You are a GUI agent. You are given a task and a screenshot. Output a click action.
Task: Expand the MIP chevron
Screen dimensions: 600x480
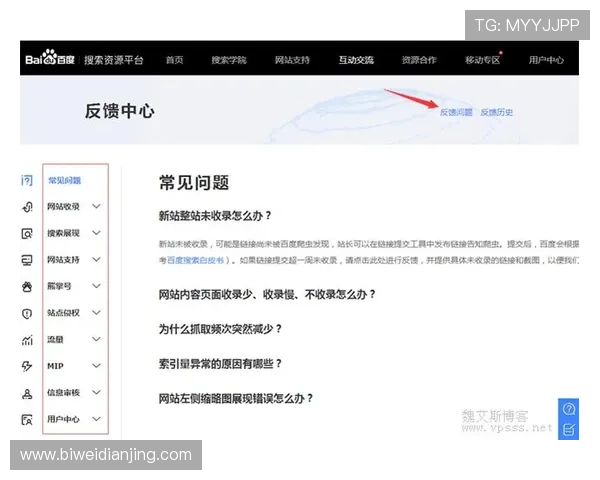96,366
